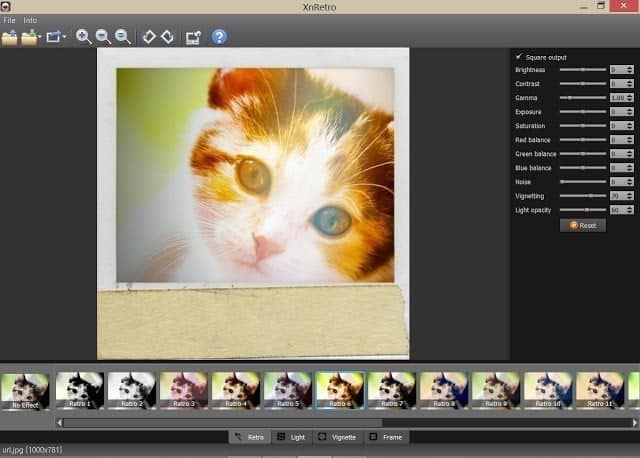The height and width of the screenshot is (458, 640).
Task: Open the settings icon beside the help button
Action: coord(193,37)
